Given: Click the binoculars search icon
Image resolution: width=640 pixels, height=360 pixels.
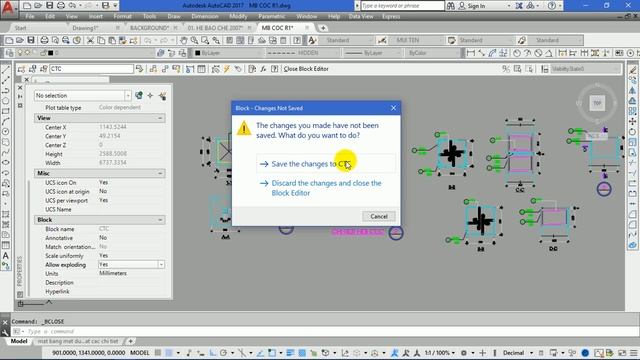Looking at the screenshot, I should coord(451,6).
